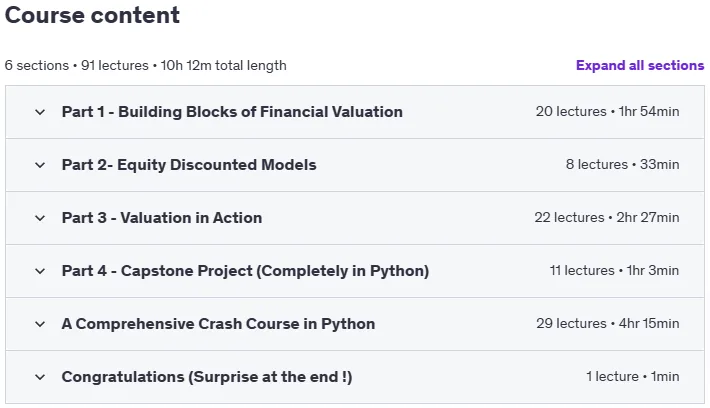Image resolution: width=710 pixels, height=408 pixels.
Task: Click the 1 lecture • 1min label
Action: point(633,376)
